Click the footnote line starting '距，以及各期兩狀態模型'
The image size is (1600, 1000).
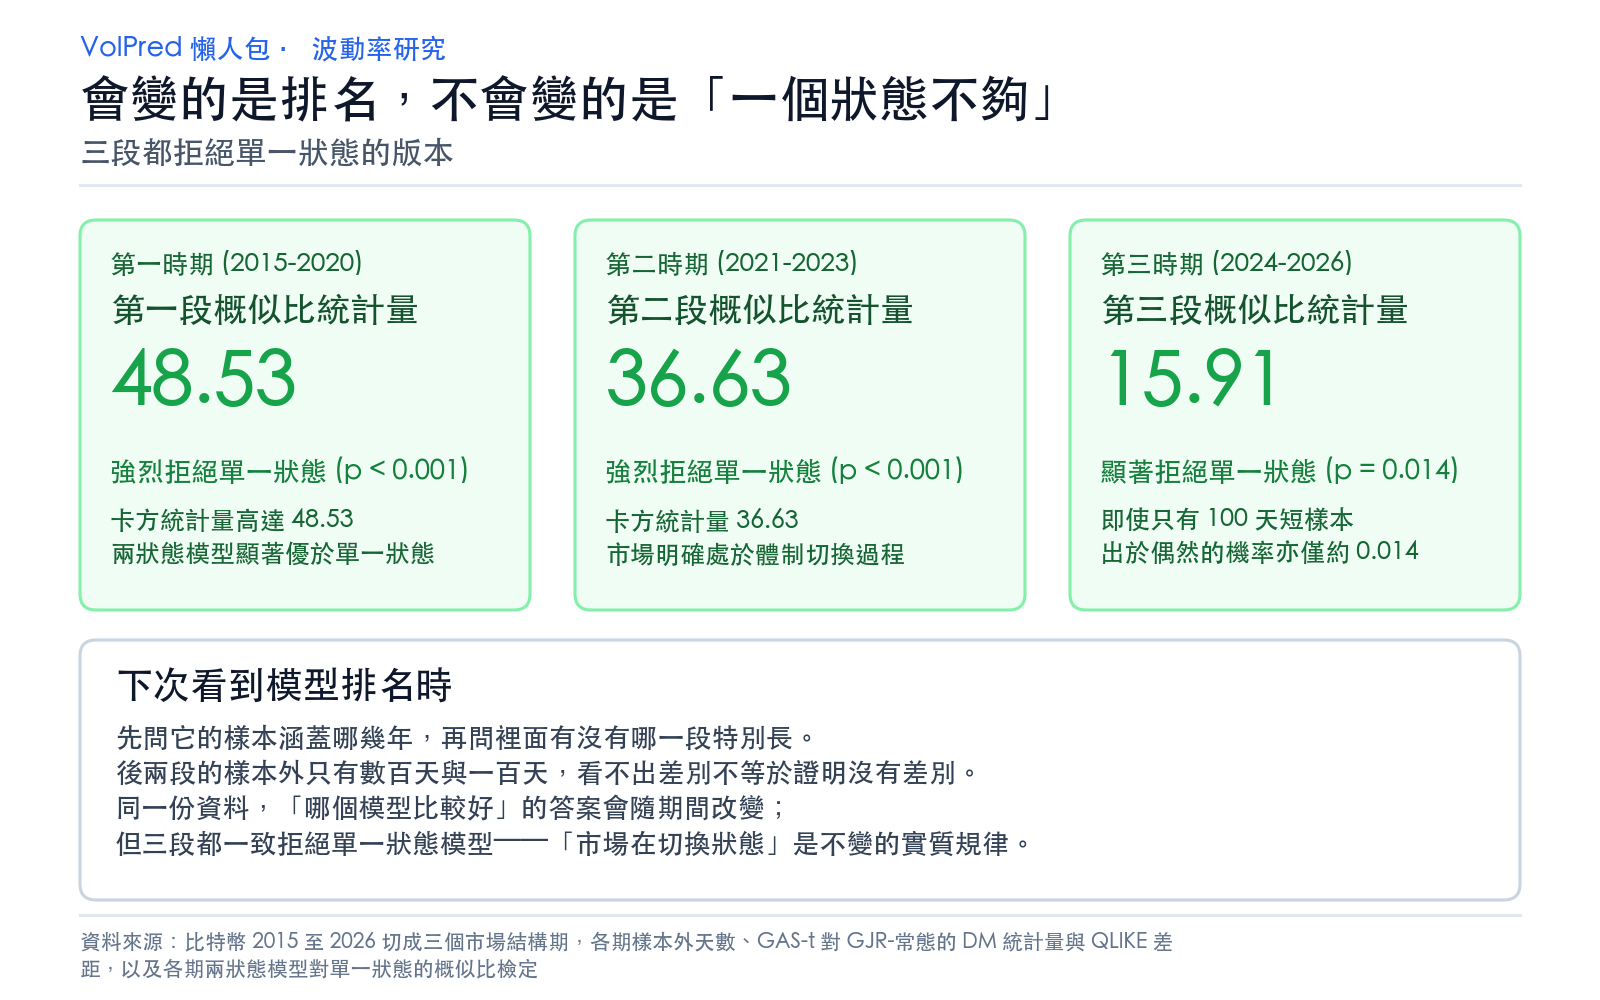[309, 970]
